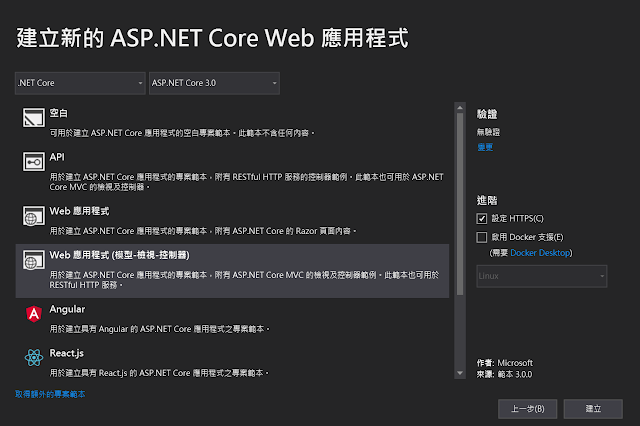Image resolution: width=640 pixels, height=426 pixels.
Task: Open the .NET Core framework dropdown
Action: coord(80,83)
